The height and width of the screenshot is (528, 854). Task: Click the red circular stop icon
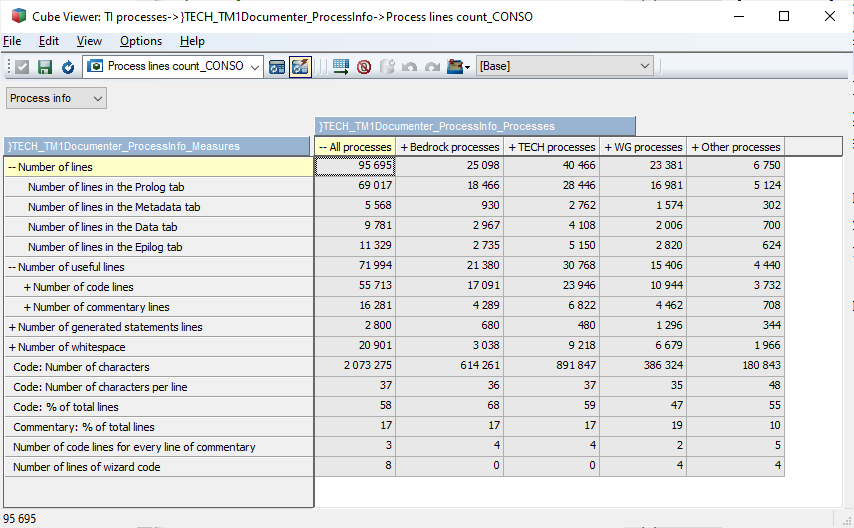coord(364,67)
